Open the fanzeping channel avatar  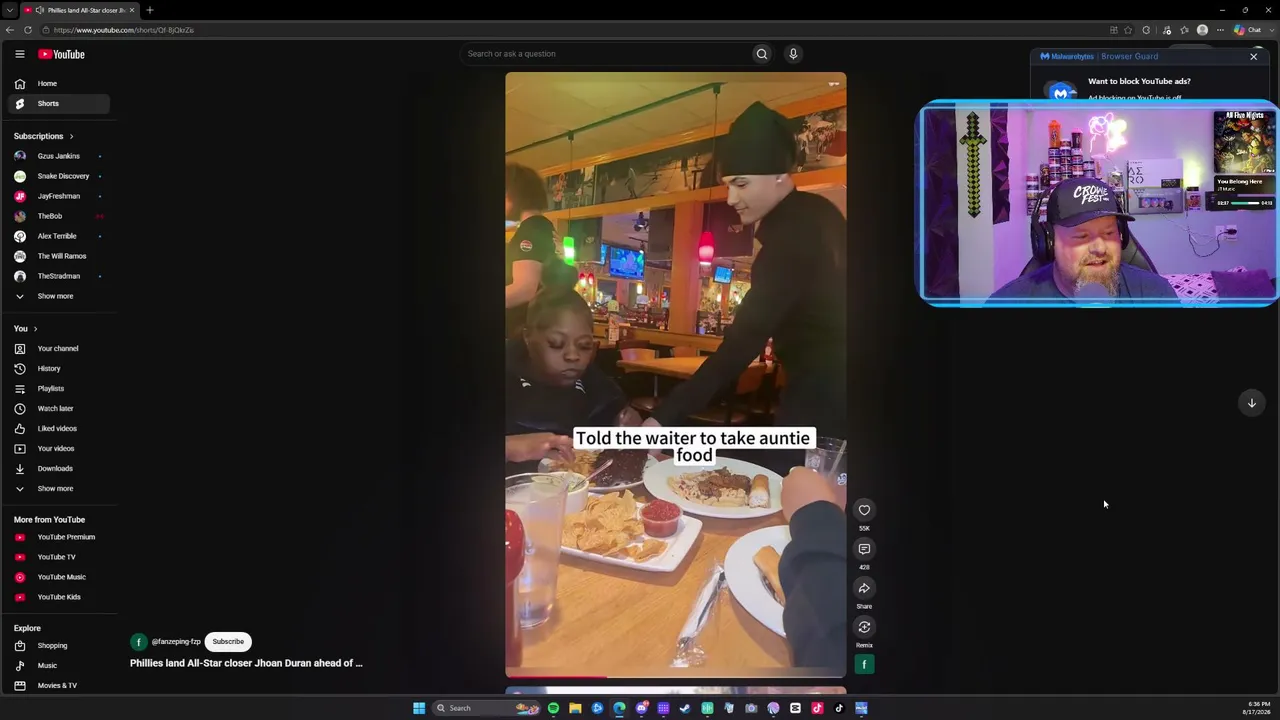[x=139, y=642]
